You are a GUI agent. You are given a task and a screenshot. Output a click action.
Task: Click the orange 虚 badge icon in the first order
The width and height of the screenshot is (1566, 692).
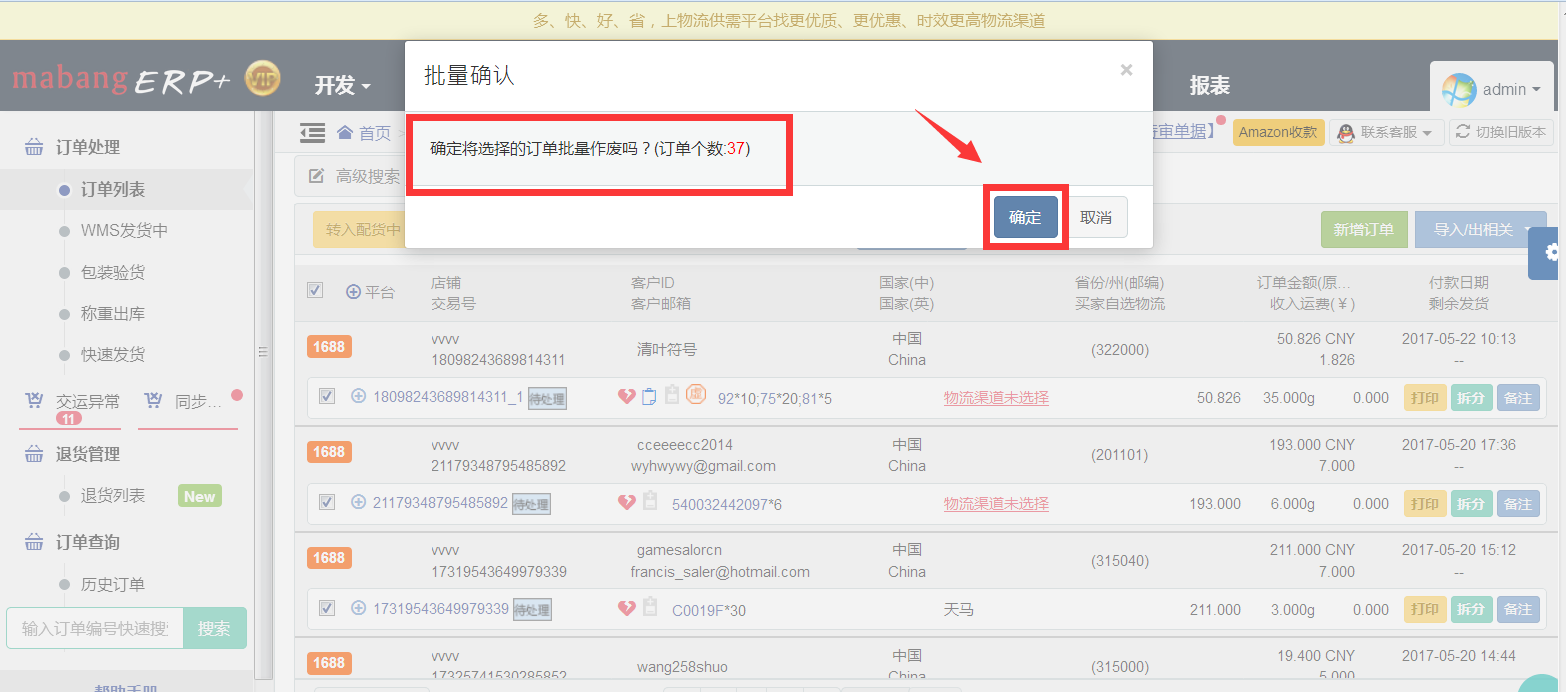(x=696, y=395)
